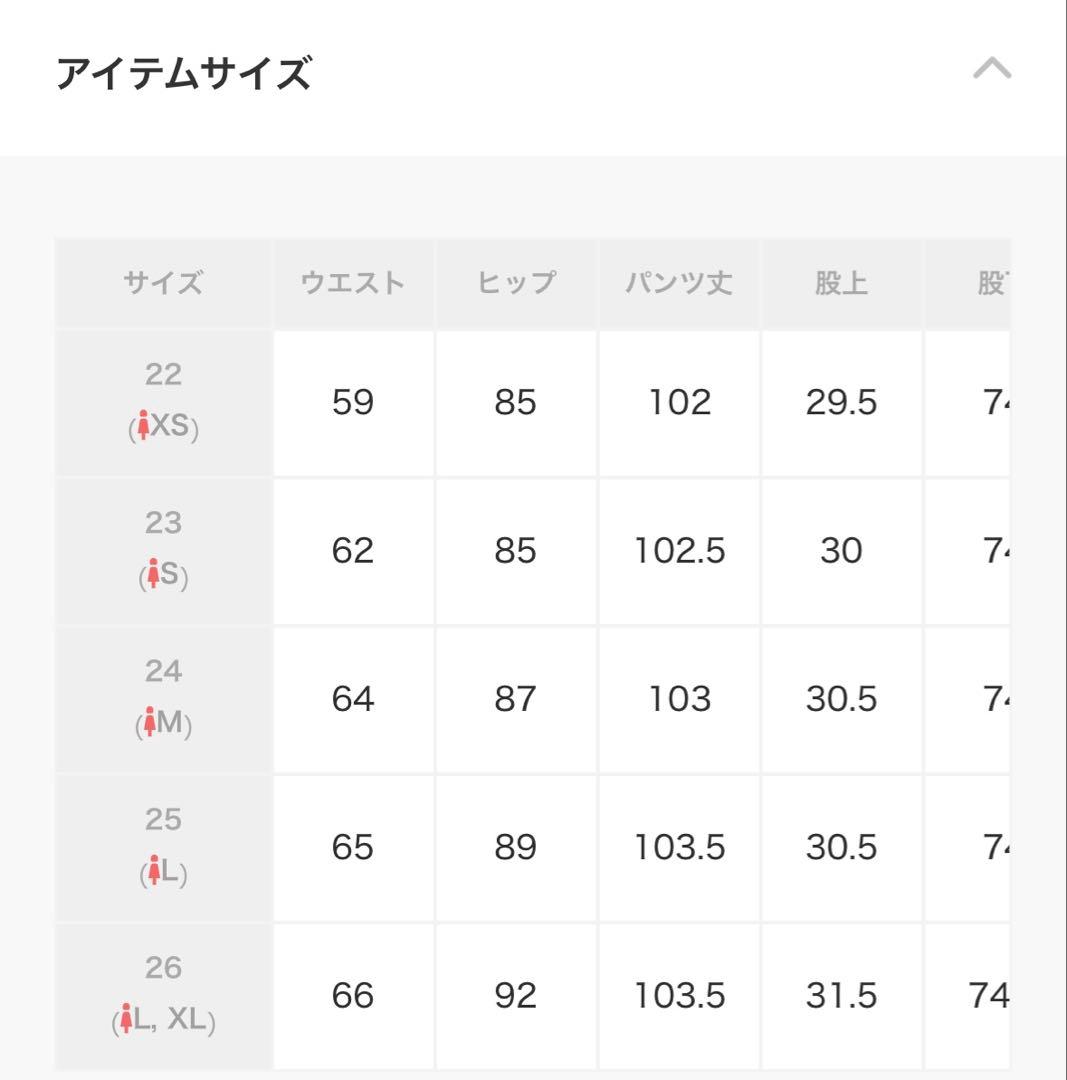Select the ウエスト column header
This screenshot has height=1080, width=1067.
tap(353, 282)
